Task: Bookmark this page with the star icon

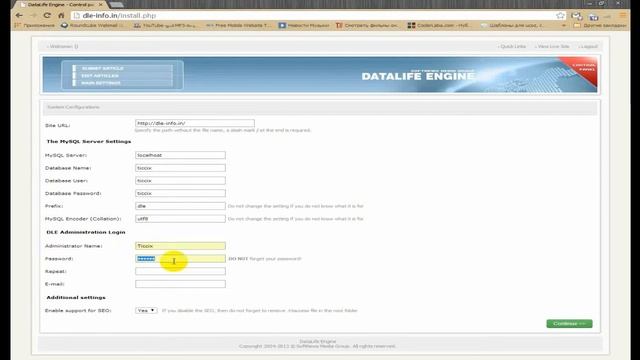Action: coord(560,16)
